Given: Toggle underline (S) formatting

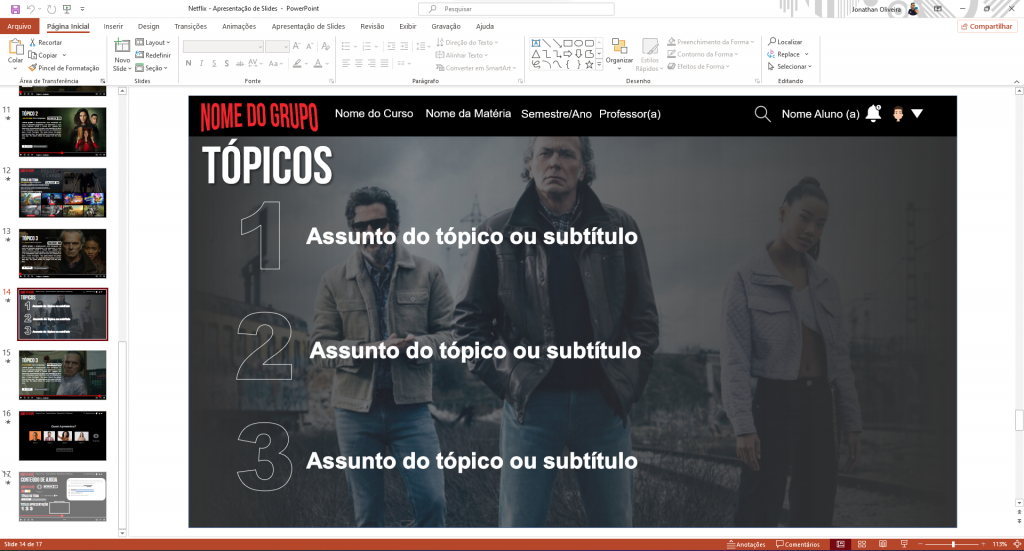Looking at the screenshot, I should (214, 63).
